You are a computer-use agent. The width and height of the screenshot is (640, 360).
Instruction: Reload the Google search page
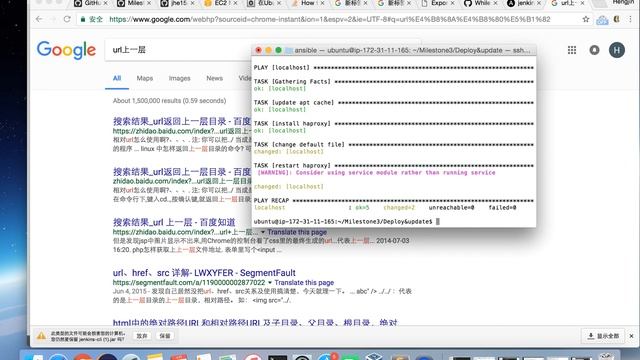coord(67,19)
